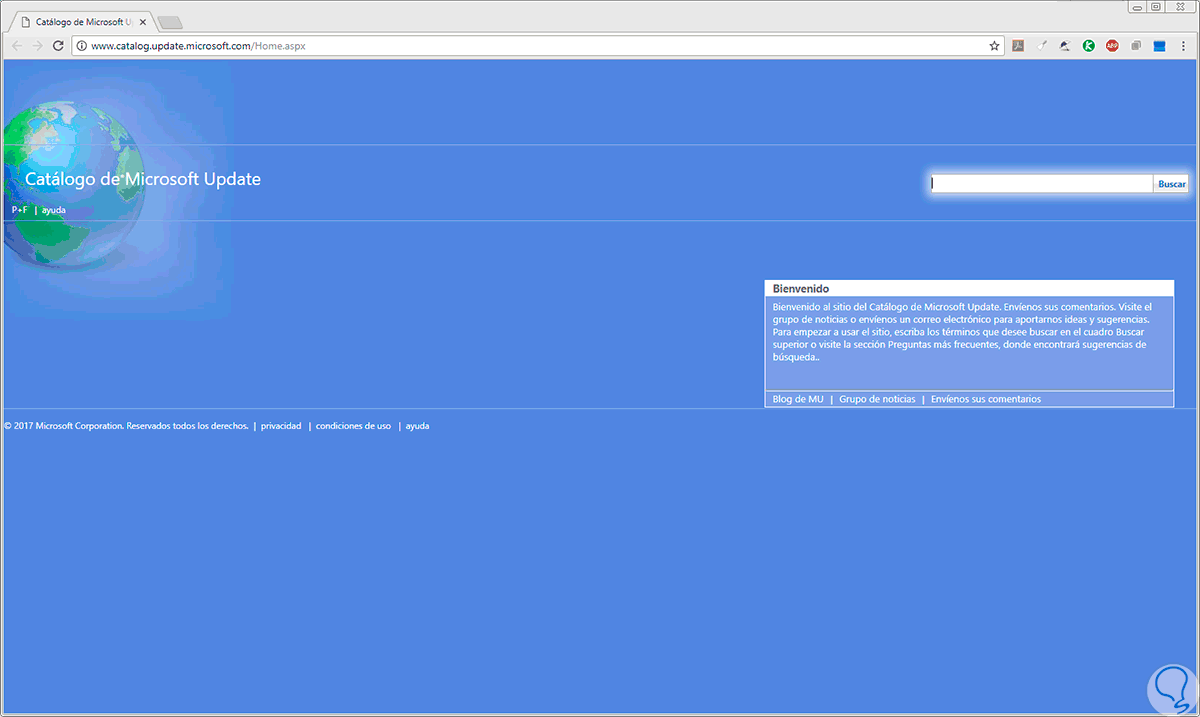Open the Chrome three-dot menu
The height and width of the screenshot is (717, 1200).
(x=1184, y=46)
